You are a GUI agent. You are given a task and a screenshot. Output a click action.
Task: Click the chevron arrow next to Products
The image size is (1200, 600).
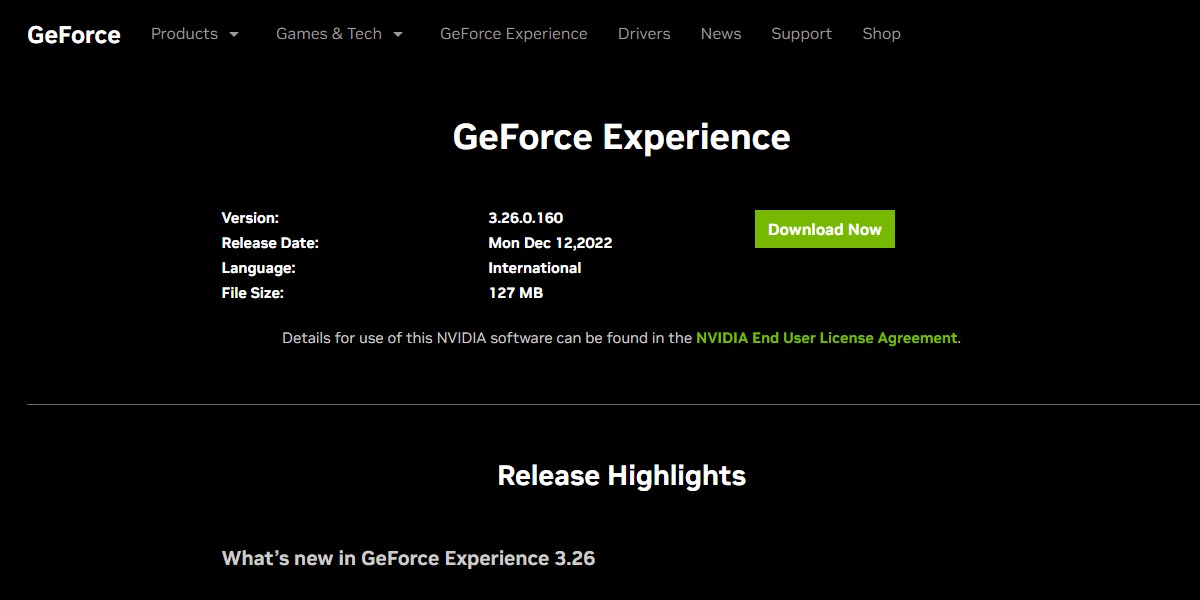coord(234,34)
